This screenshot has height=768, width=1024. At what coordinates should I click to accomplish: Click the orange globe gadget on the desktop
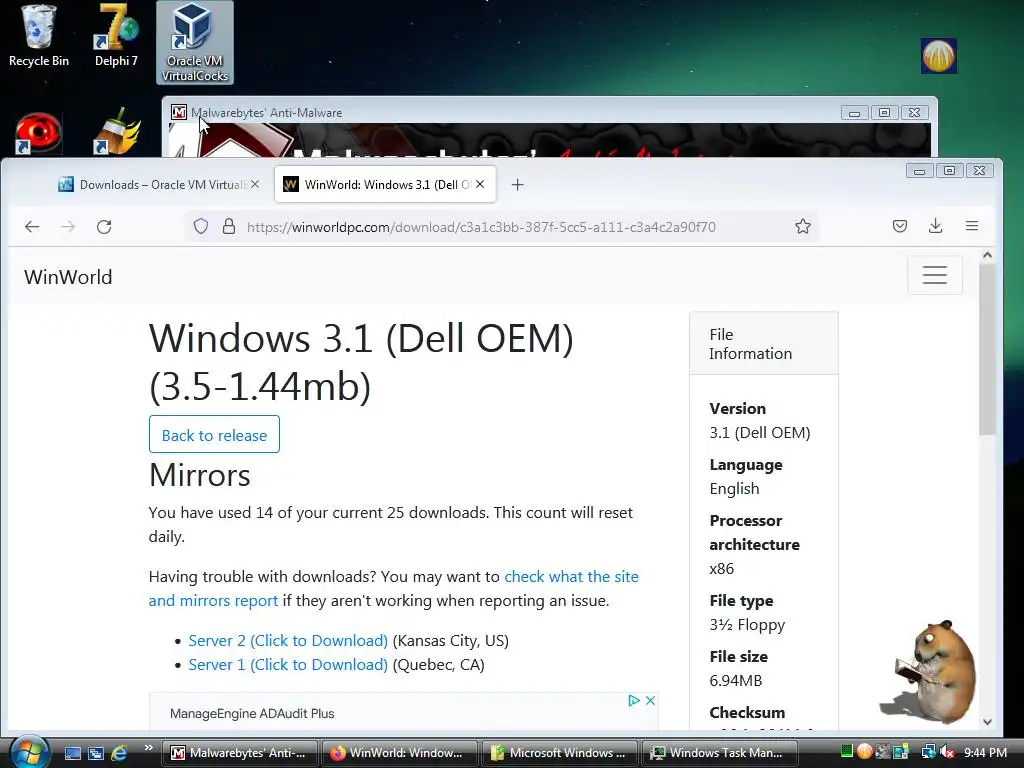coord(938,56)
